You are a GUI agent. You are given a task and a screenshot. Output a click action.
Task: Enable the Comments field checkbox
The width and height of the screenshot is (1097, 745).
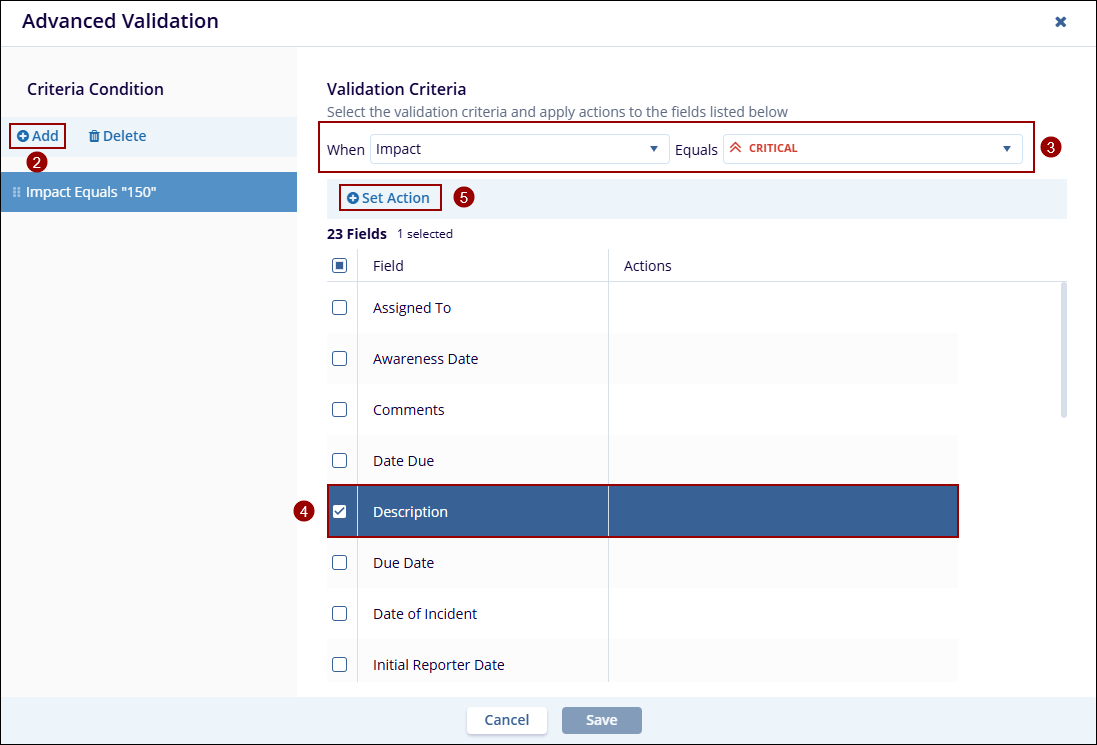339,410
